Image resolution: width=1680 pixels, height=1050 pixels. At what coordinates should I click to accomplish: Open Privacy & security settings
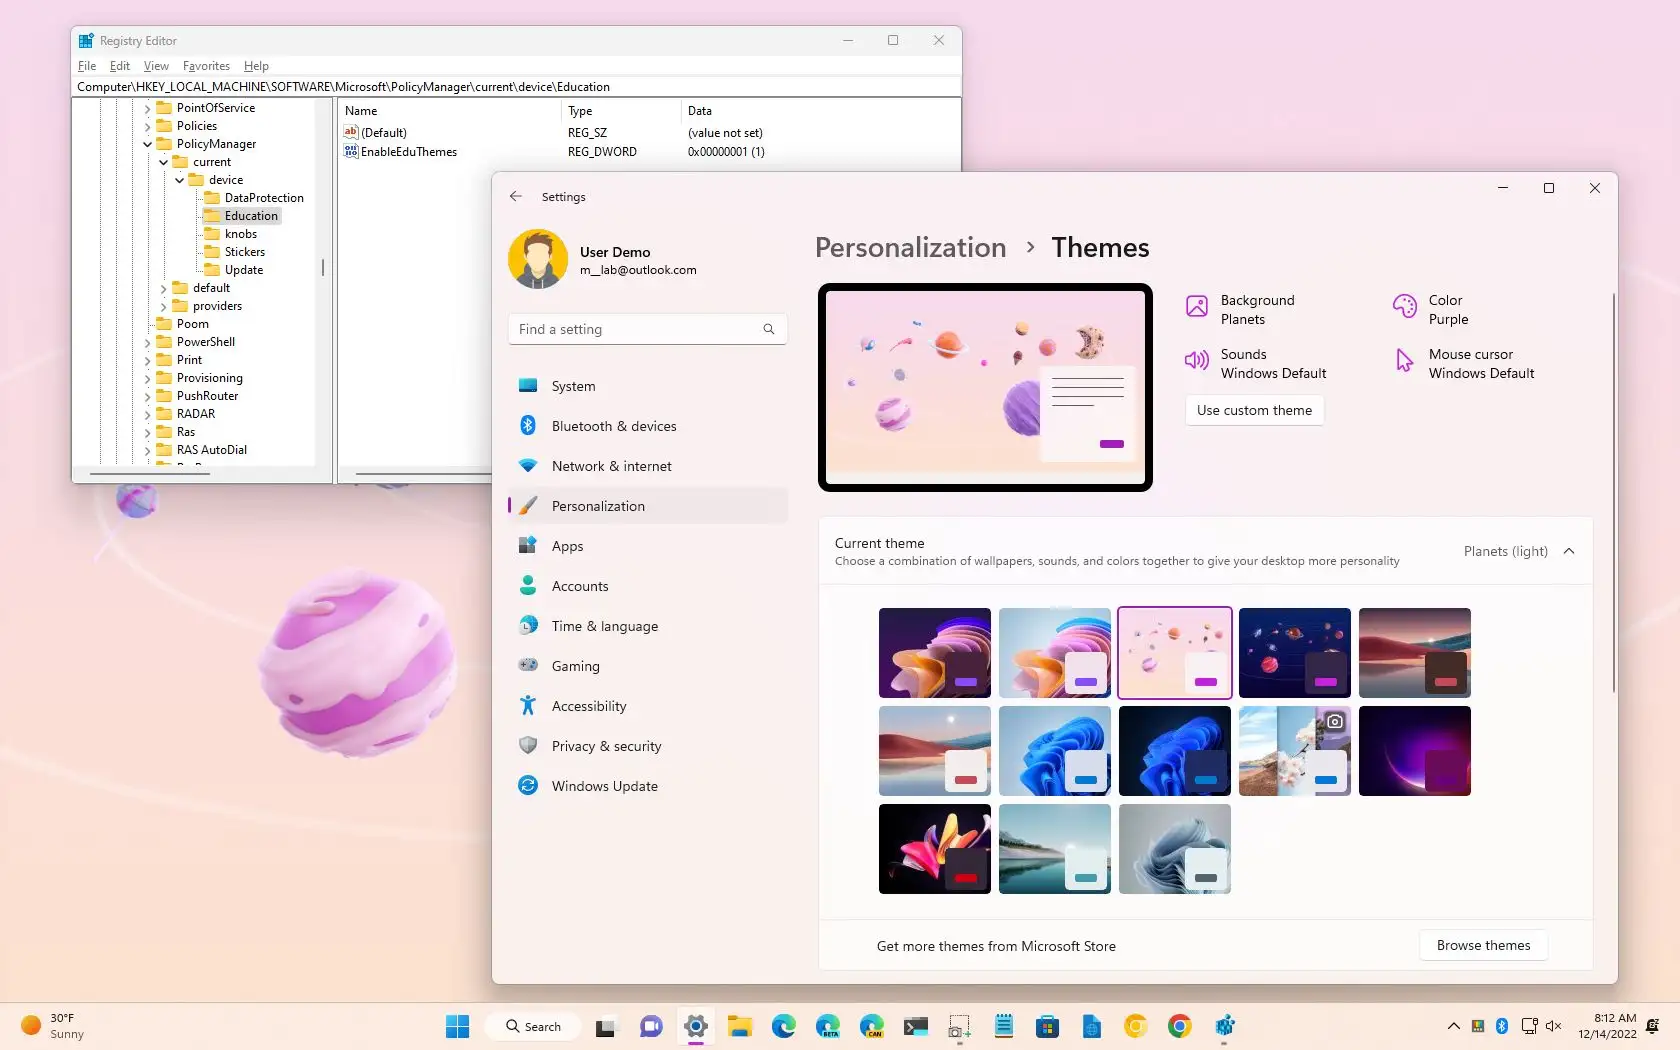tap(606, 745)
